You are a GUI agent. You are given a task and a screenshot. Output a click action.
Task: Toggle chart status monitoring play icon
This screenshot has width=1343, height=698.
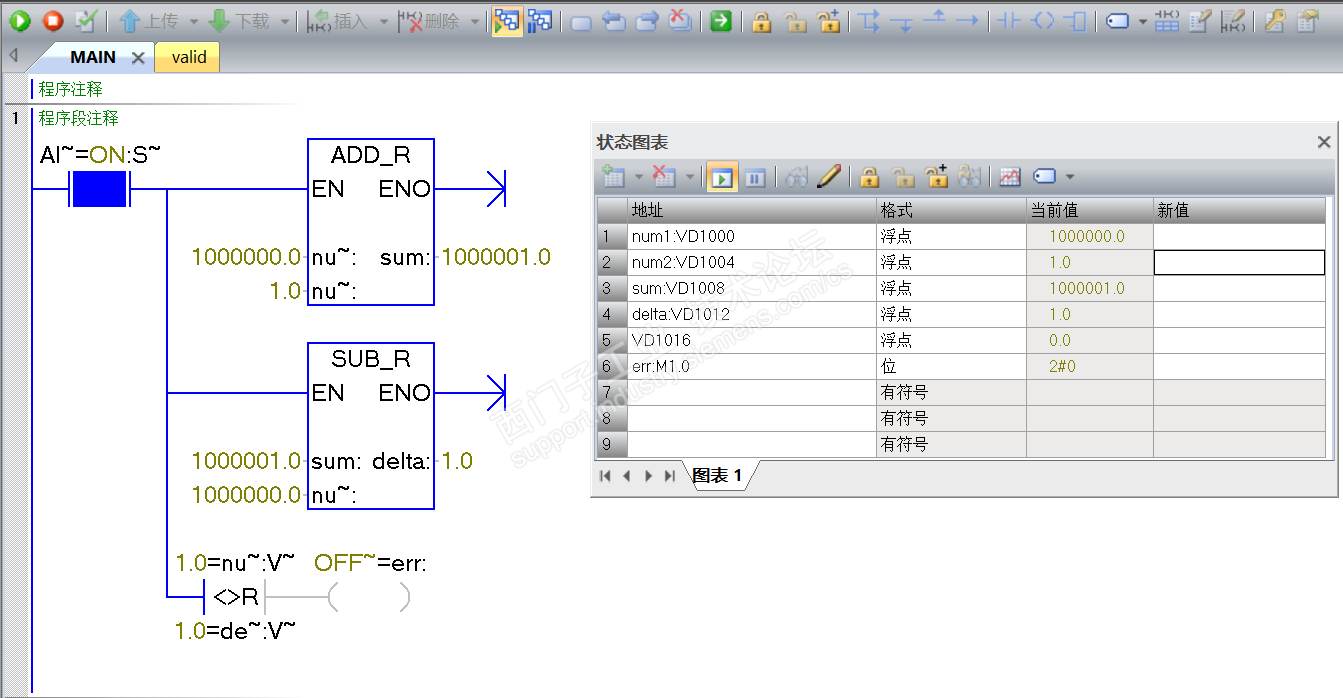722,177
